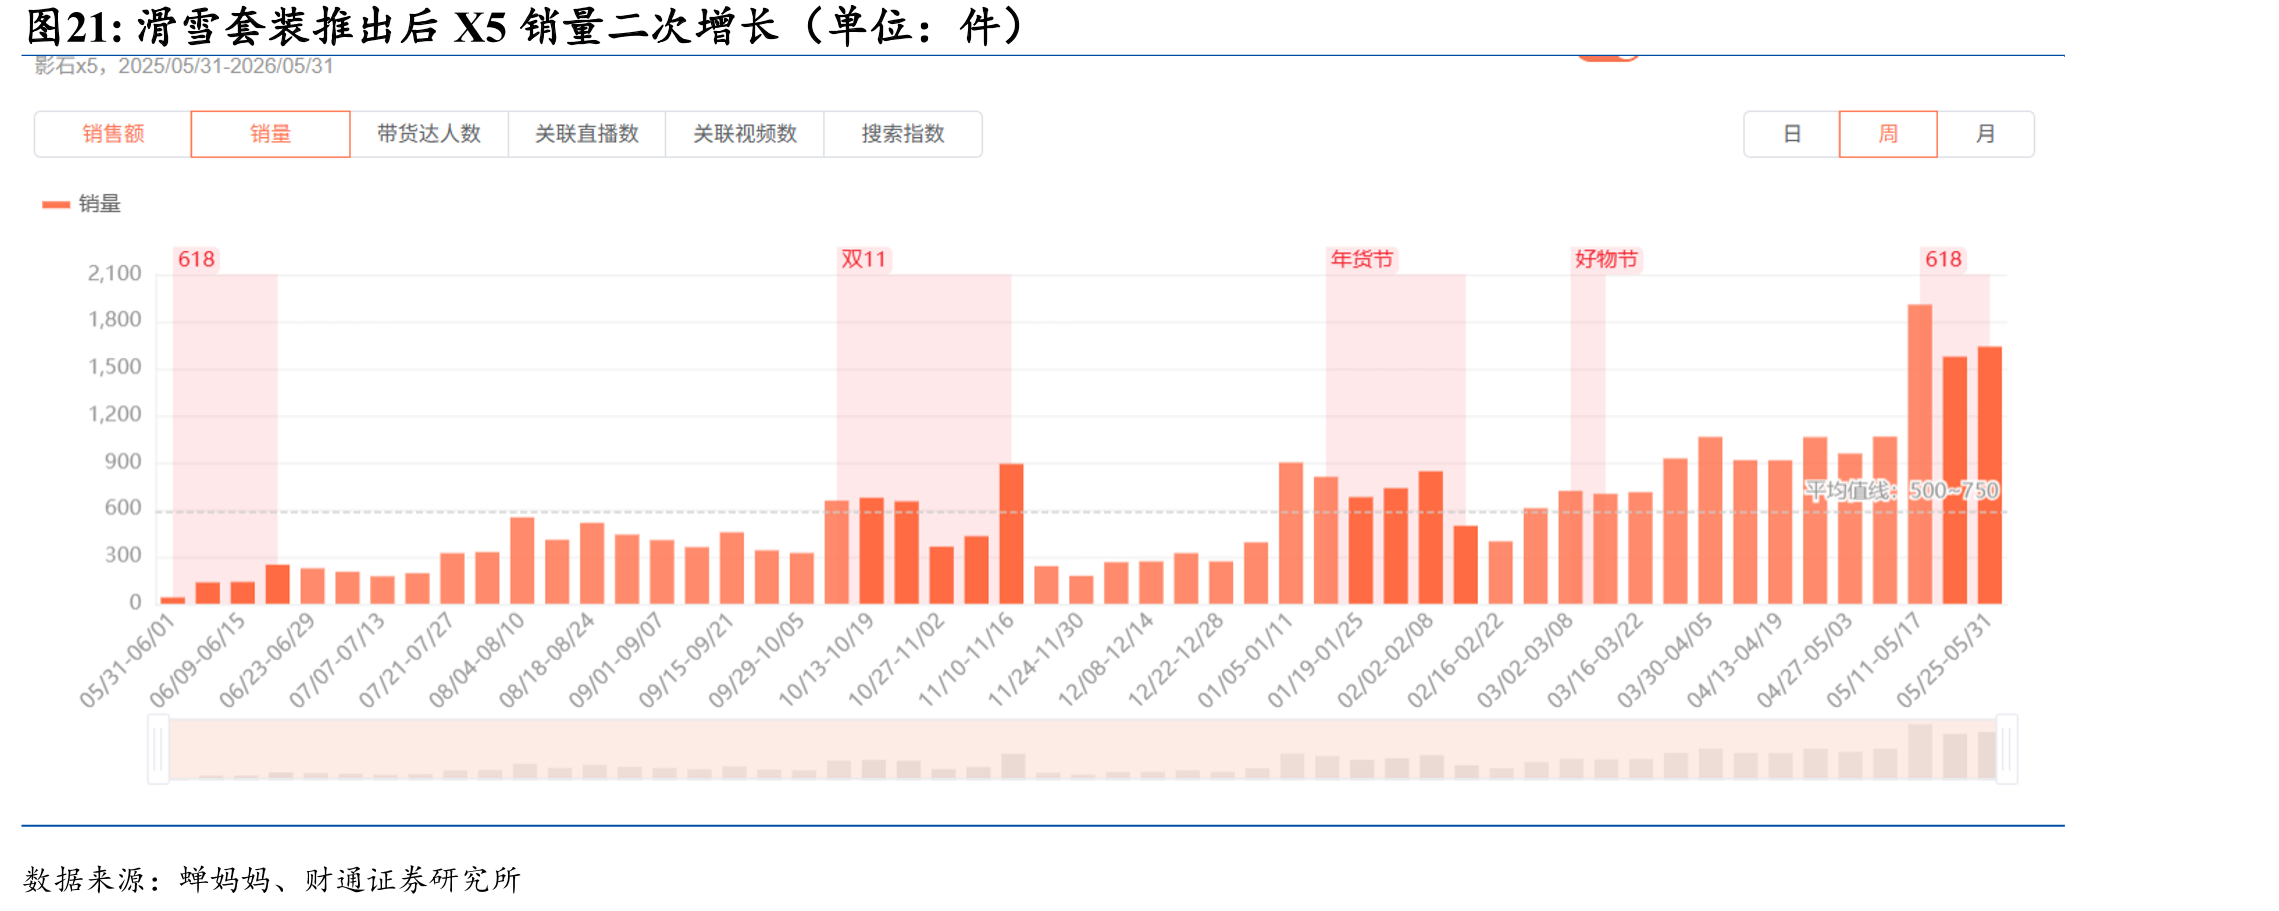Screen dimensions: 2279x911
Task: Click the 03/30-04/05 x-axis label
Action: [1666, 661]
